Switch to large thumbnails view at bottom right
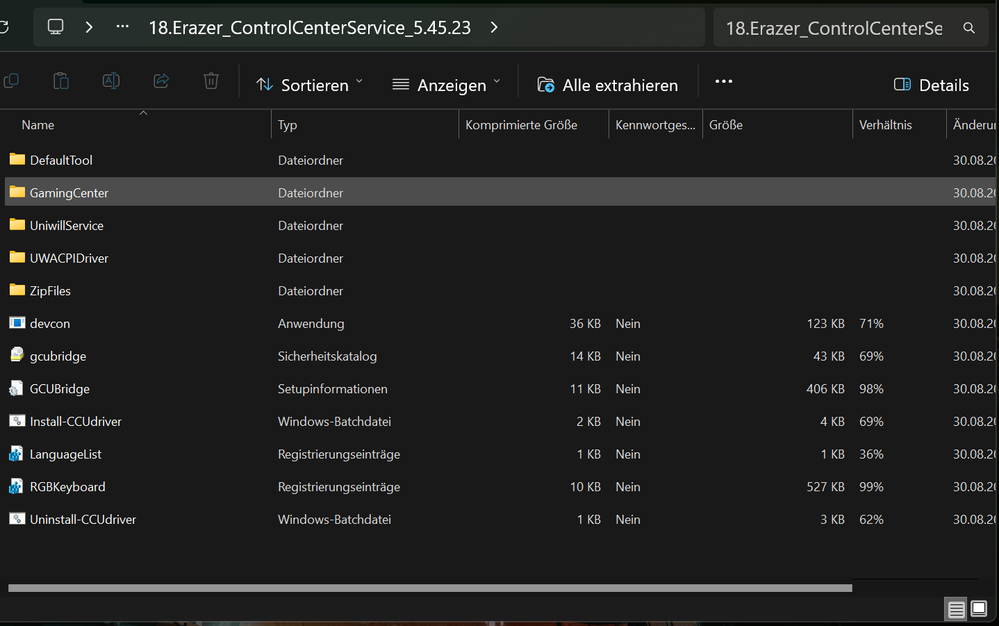This screenshot has width=999, height=626. (x=979, y=609)
